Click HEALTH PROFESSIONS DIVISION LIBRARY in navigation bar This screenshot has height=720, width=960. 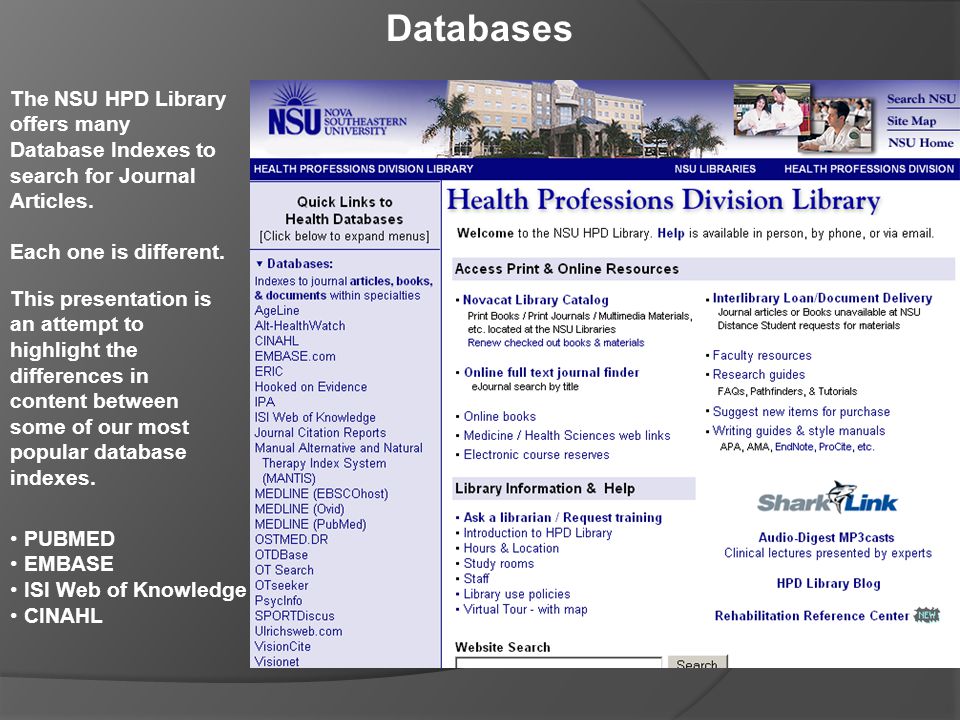(x=363, y=168)
